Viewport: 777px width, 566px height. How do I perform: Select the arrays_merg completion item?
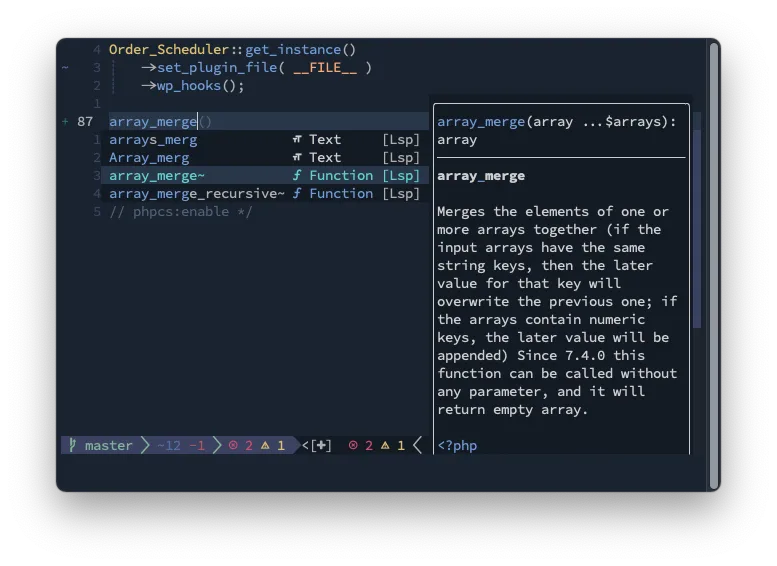(x=265, y=140)
